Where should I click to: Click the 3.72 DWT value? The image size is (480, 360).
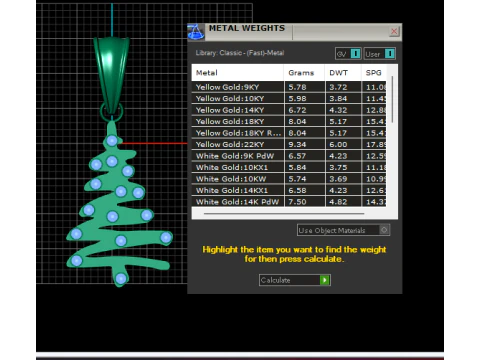pos(338,87)
